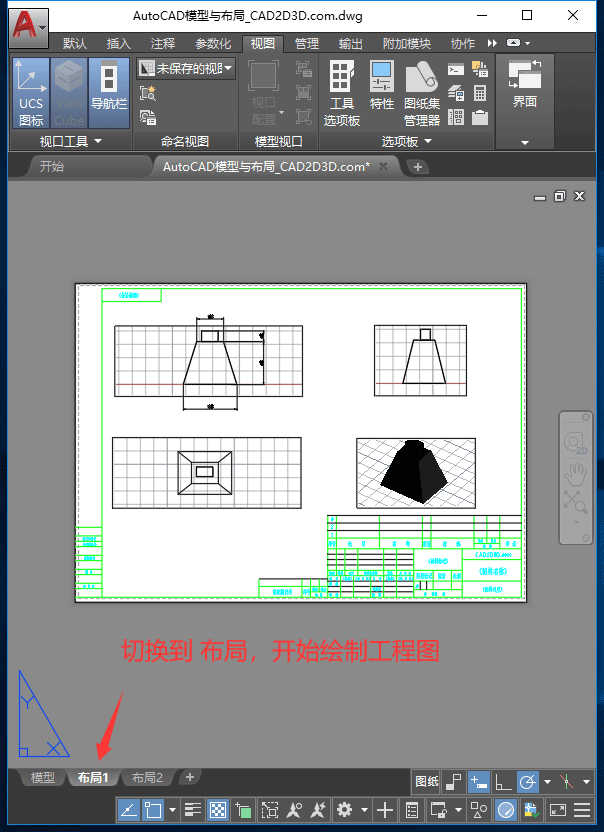This screenshot has height=832, width=604.
Task: Click annotation auto-scale status icon
Action: (x=318, y=810)
